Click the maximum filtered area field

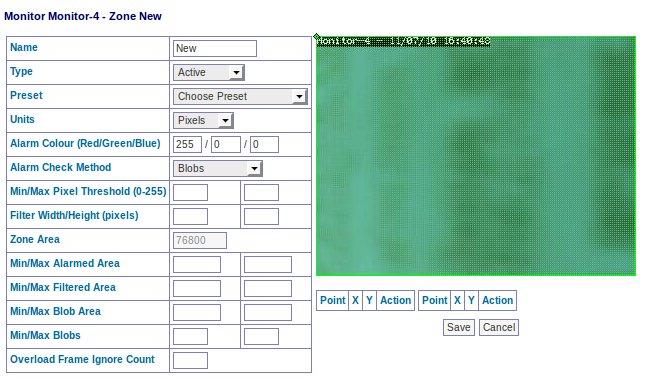coord(268,288)
